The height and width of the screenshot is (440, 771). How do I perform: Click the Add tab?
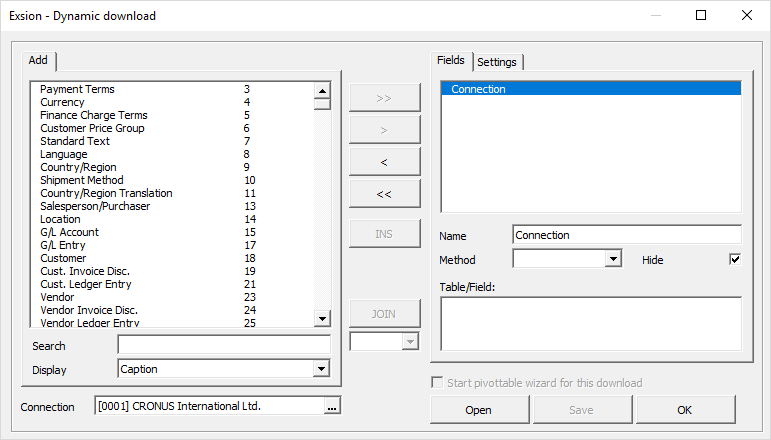coord(38,60)
